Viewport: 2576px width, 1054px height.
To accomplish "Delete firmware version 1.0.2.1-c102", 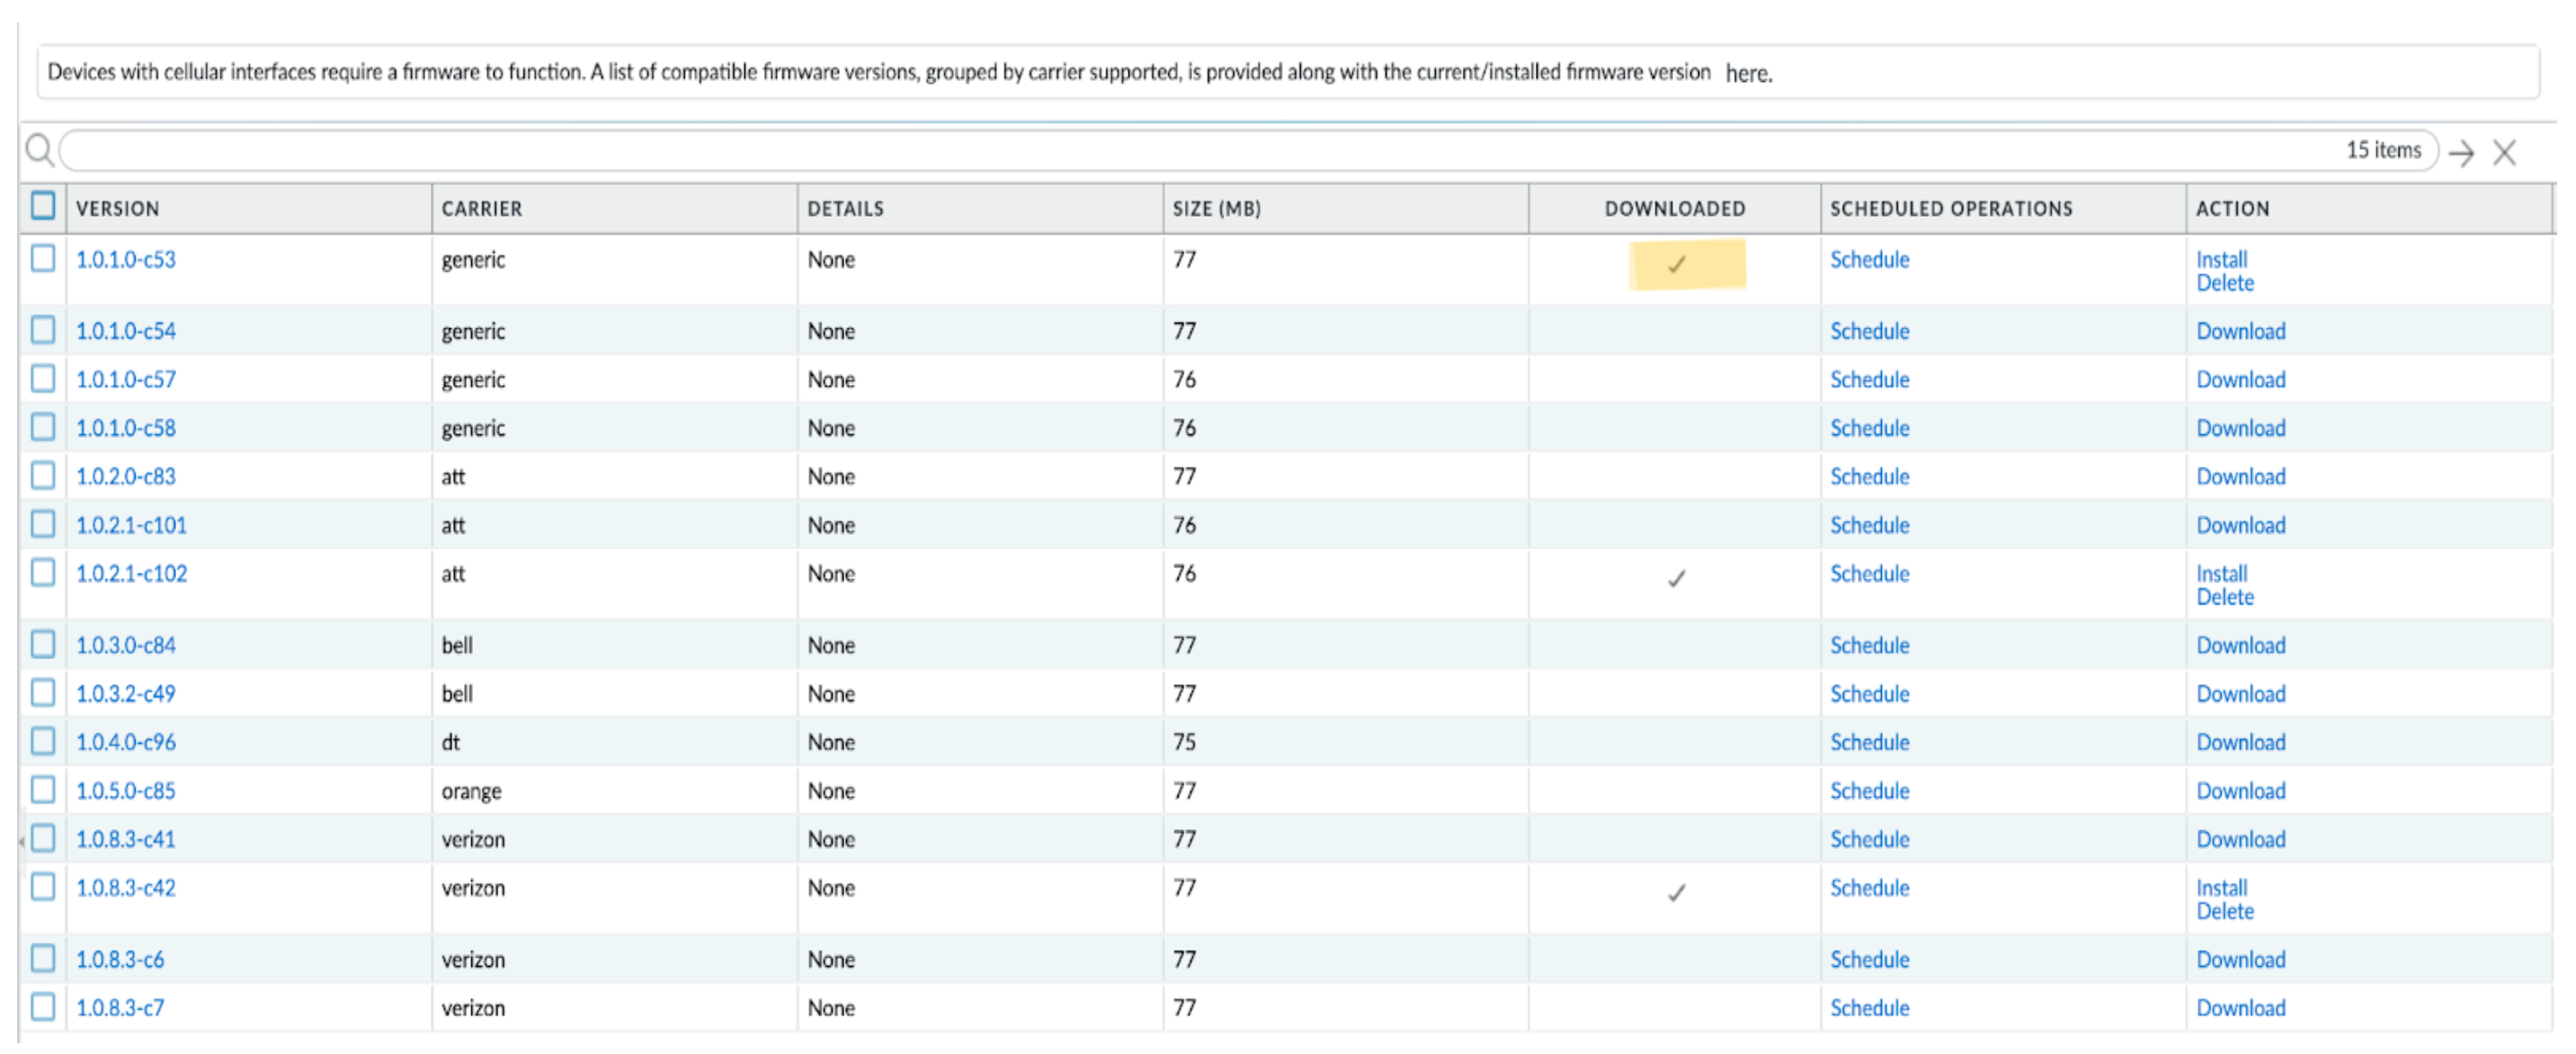I will (x=2225, y=597).
